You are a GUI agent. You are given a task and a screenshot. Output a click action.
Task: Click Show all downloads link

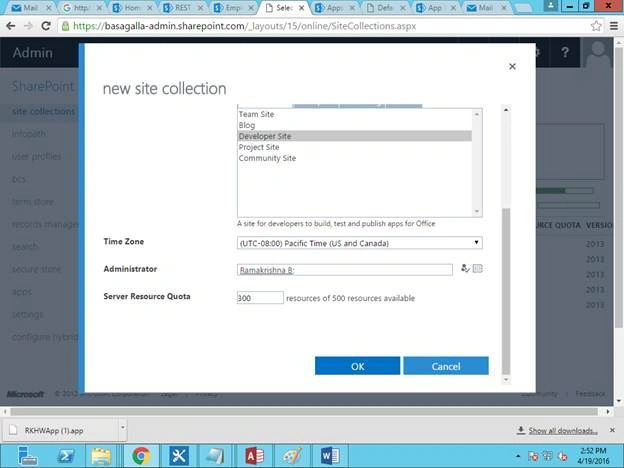pos(563,431)
